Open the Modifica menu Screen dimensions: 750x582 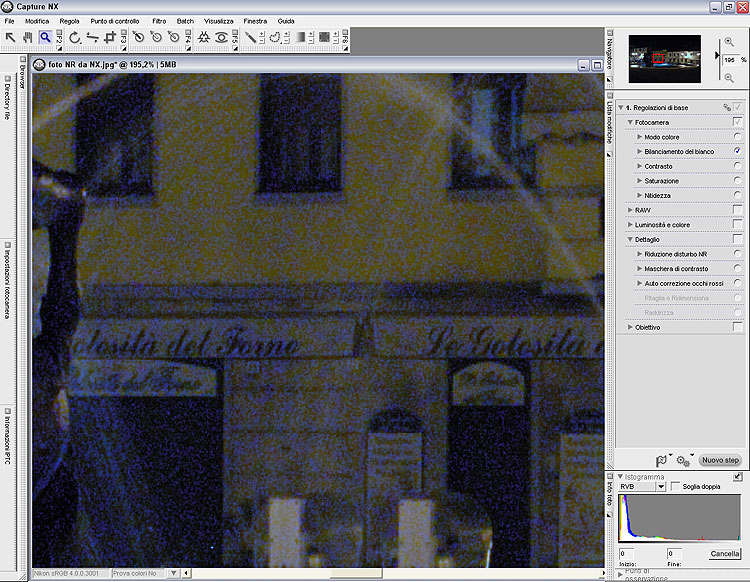pyautogui.click(x=37, y=21)
